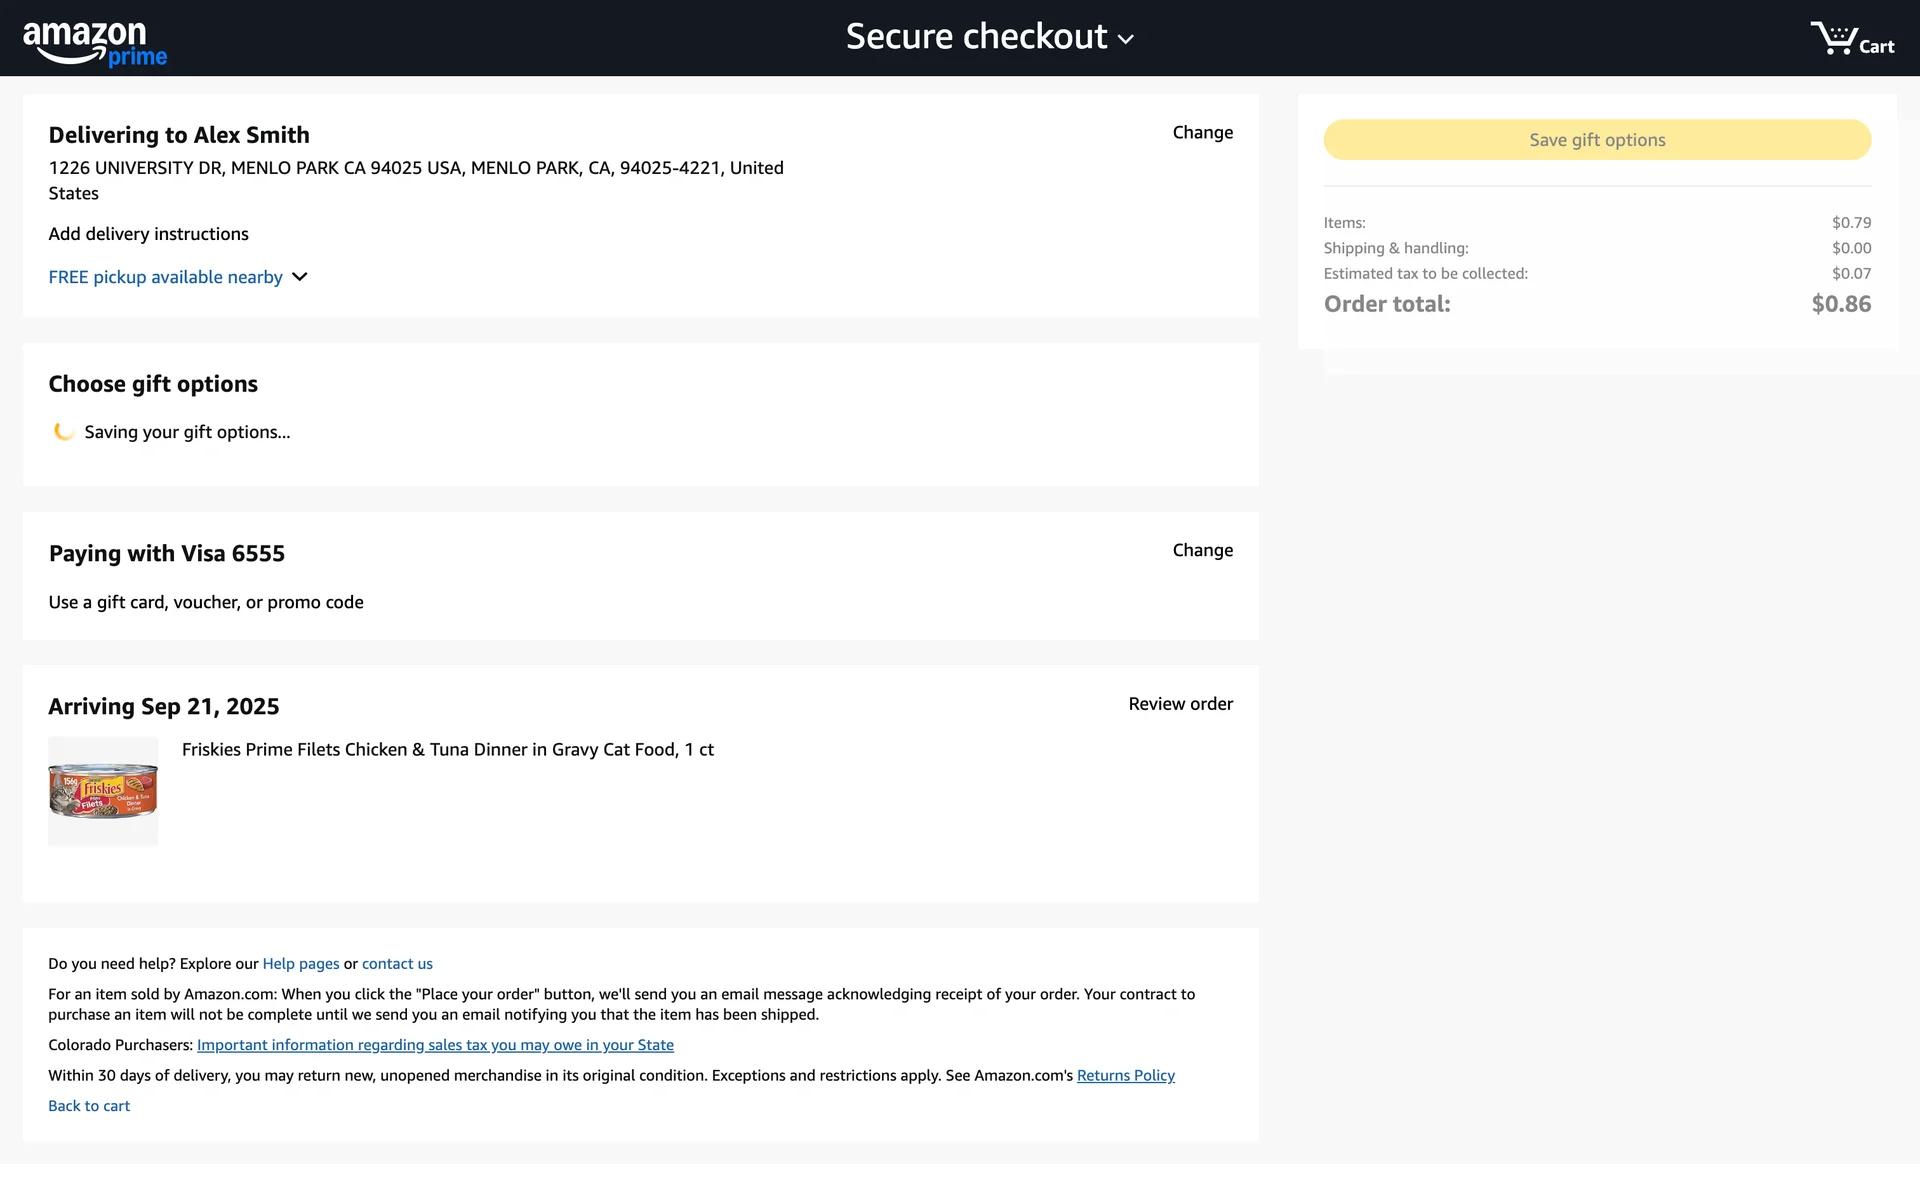Viewport: 1920px width, 1200px height.
Task: Expand FREE pickup available nearby chevron
Action: 300,277
